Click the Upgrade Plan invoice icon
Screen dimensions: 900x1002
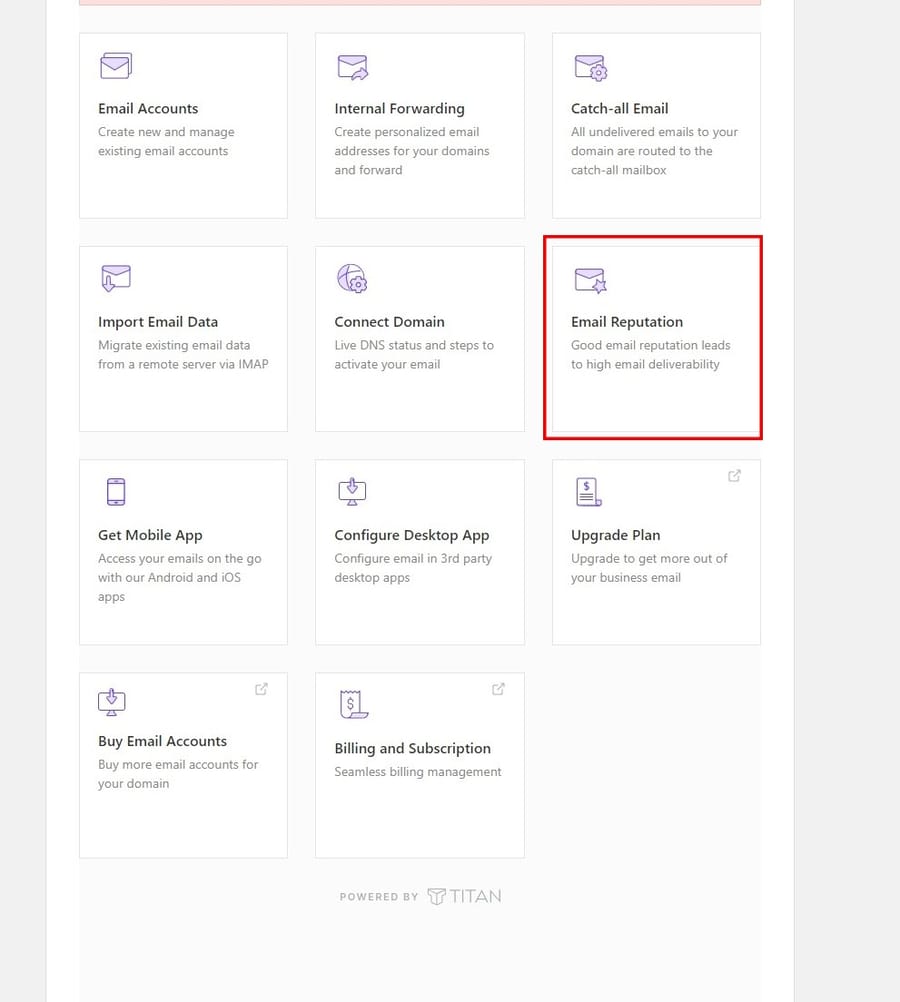click(x=589, y=492)
